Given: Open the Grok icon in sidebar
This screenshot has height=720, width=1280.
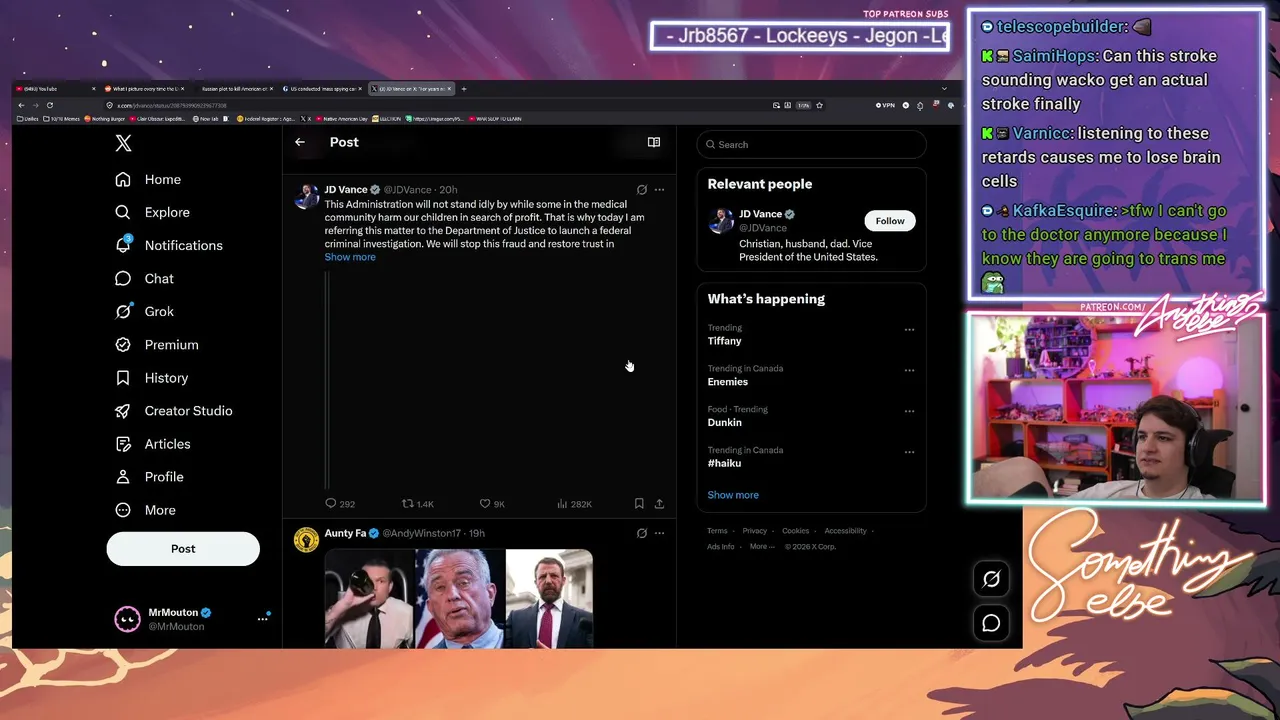Looking at the screenshot, I should (x=123, y=311).
